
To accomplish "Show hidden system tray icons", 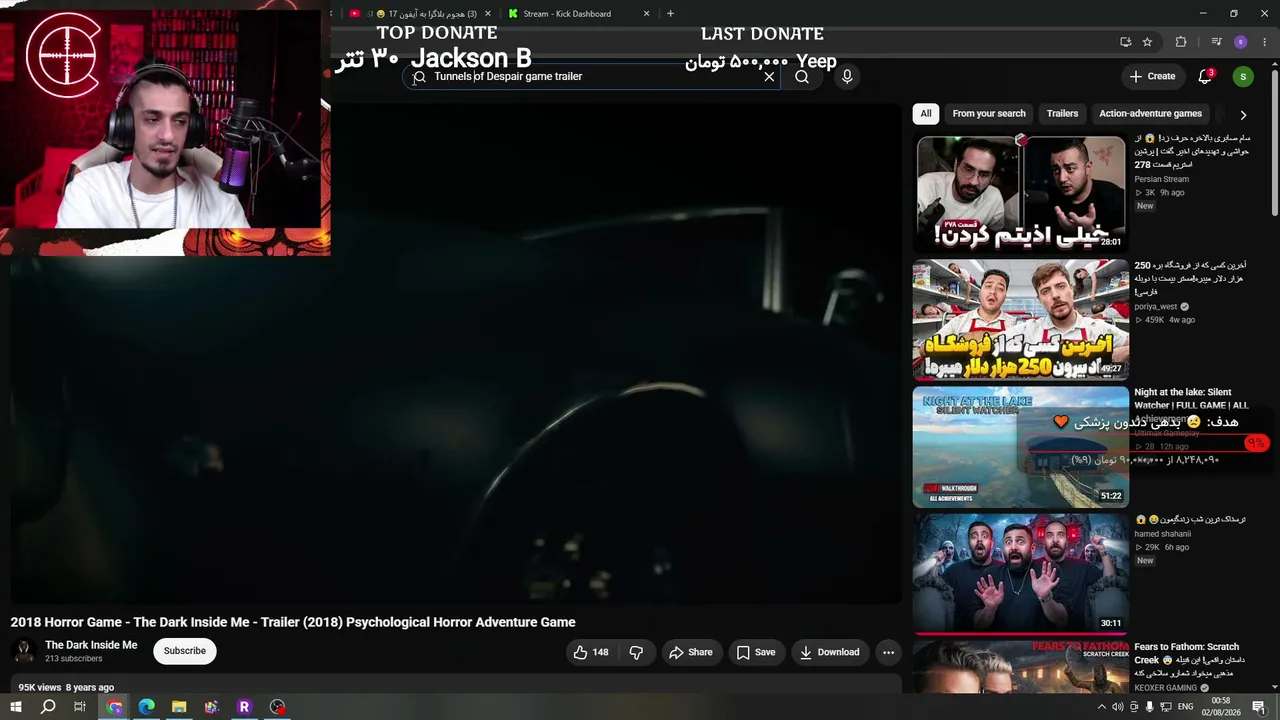I will tap(1102, 707).
